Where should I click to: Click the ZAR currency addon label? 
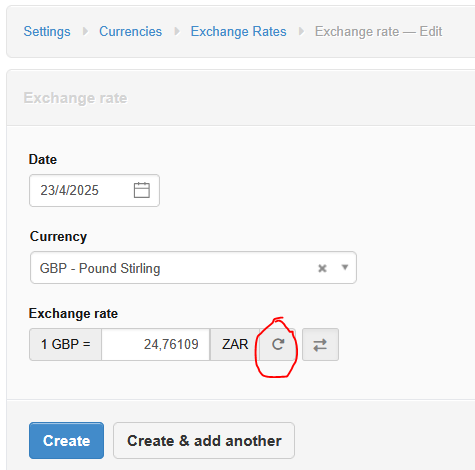coord(235,344)
